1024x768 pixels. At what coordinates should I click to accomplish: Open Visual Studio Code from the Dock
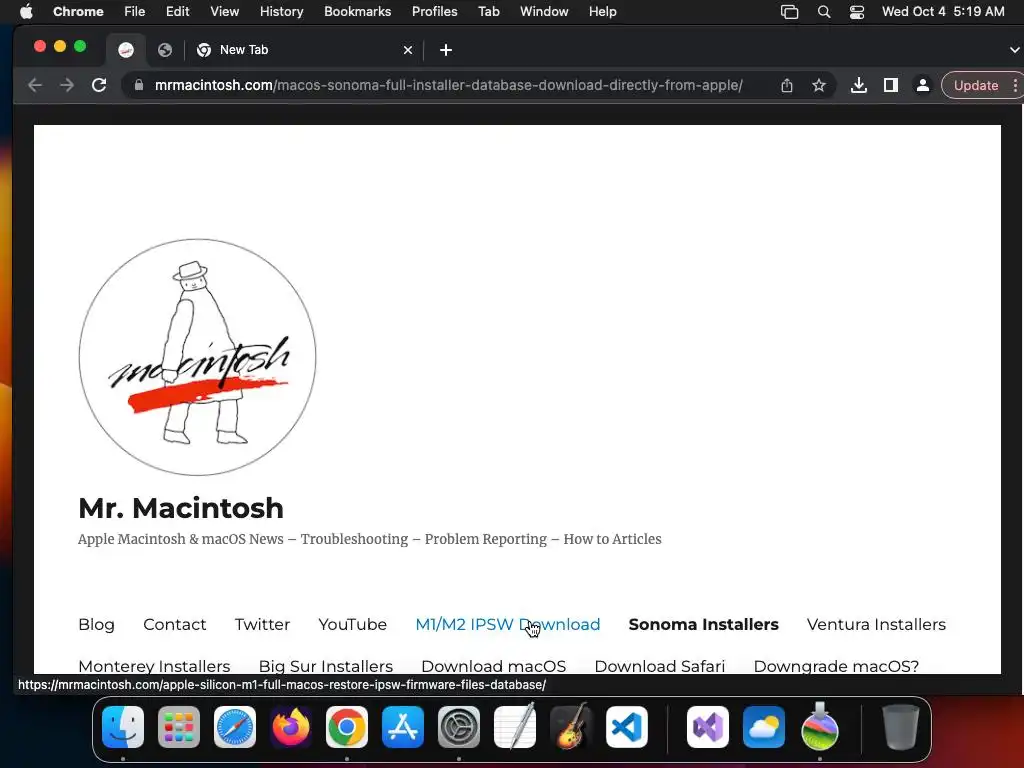[627, 727]
